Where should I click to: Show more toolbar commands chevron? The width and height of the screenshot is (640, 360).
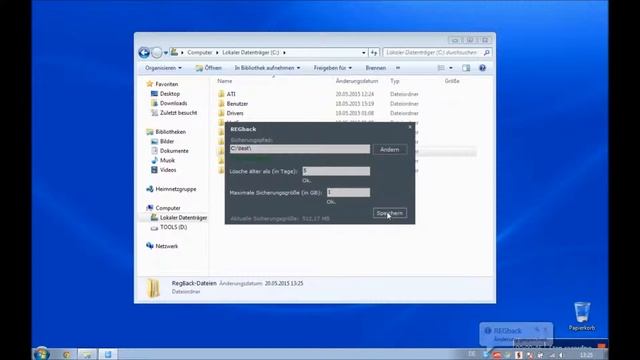(x=398, y=68)
